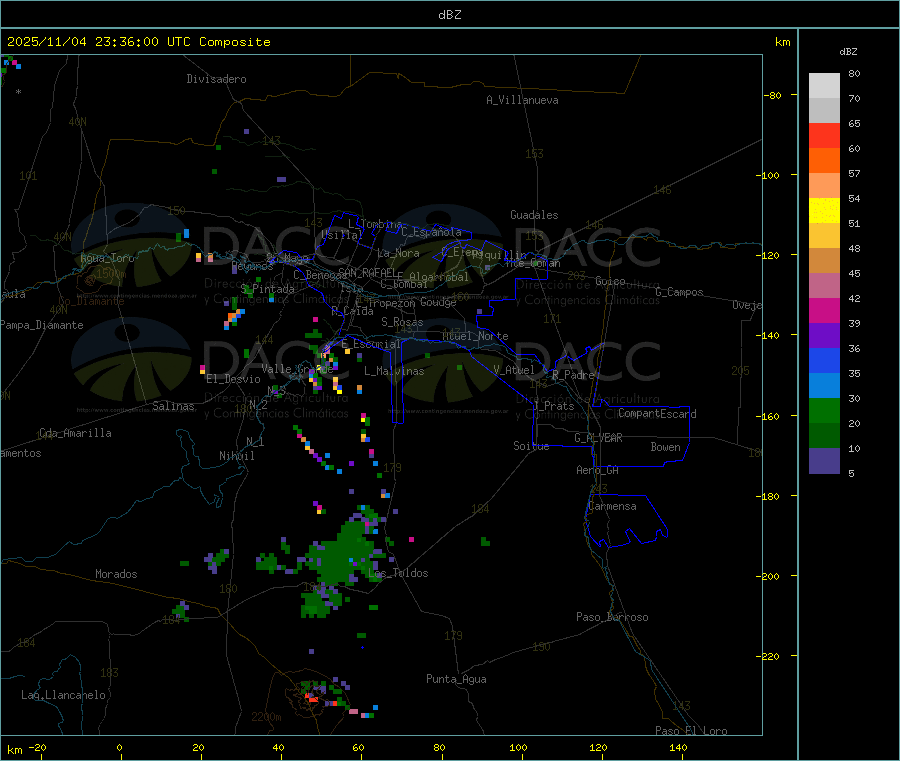Click legend value 65 beside the color scale
Image resolution: width=900 pixels, height=761 pixels.
tap(854, 123)
